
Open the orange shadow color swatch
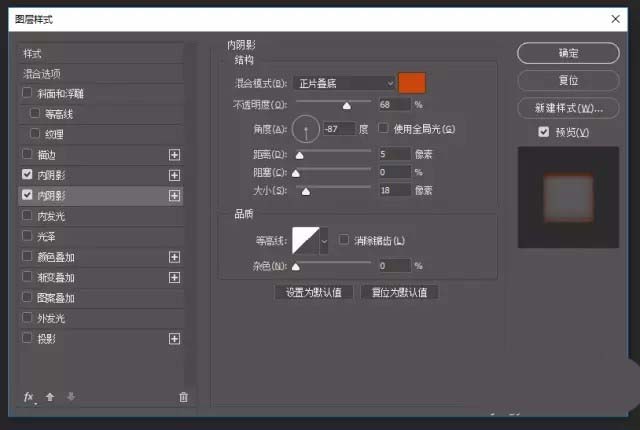click(412, 83)
